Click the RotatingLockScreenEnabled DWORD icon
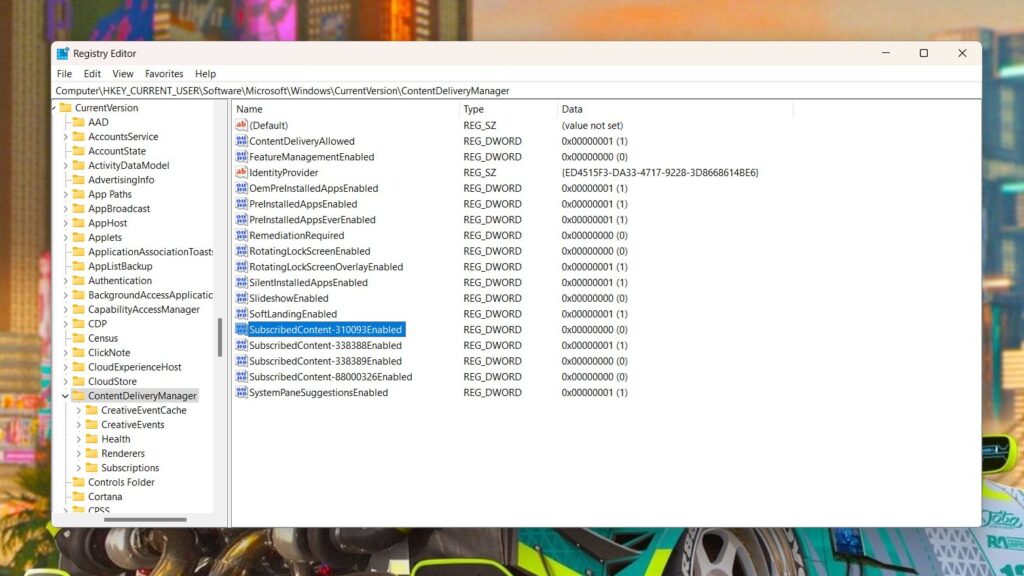 pos(241,250)
